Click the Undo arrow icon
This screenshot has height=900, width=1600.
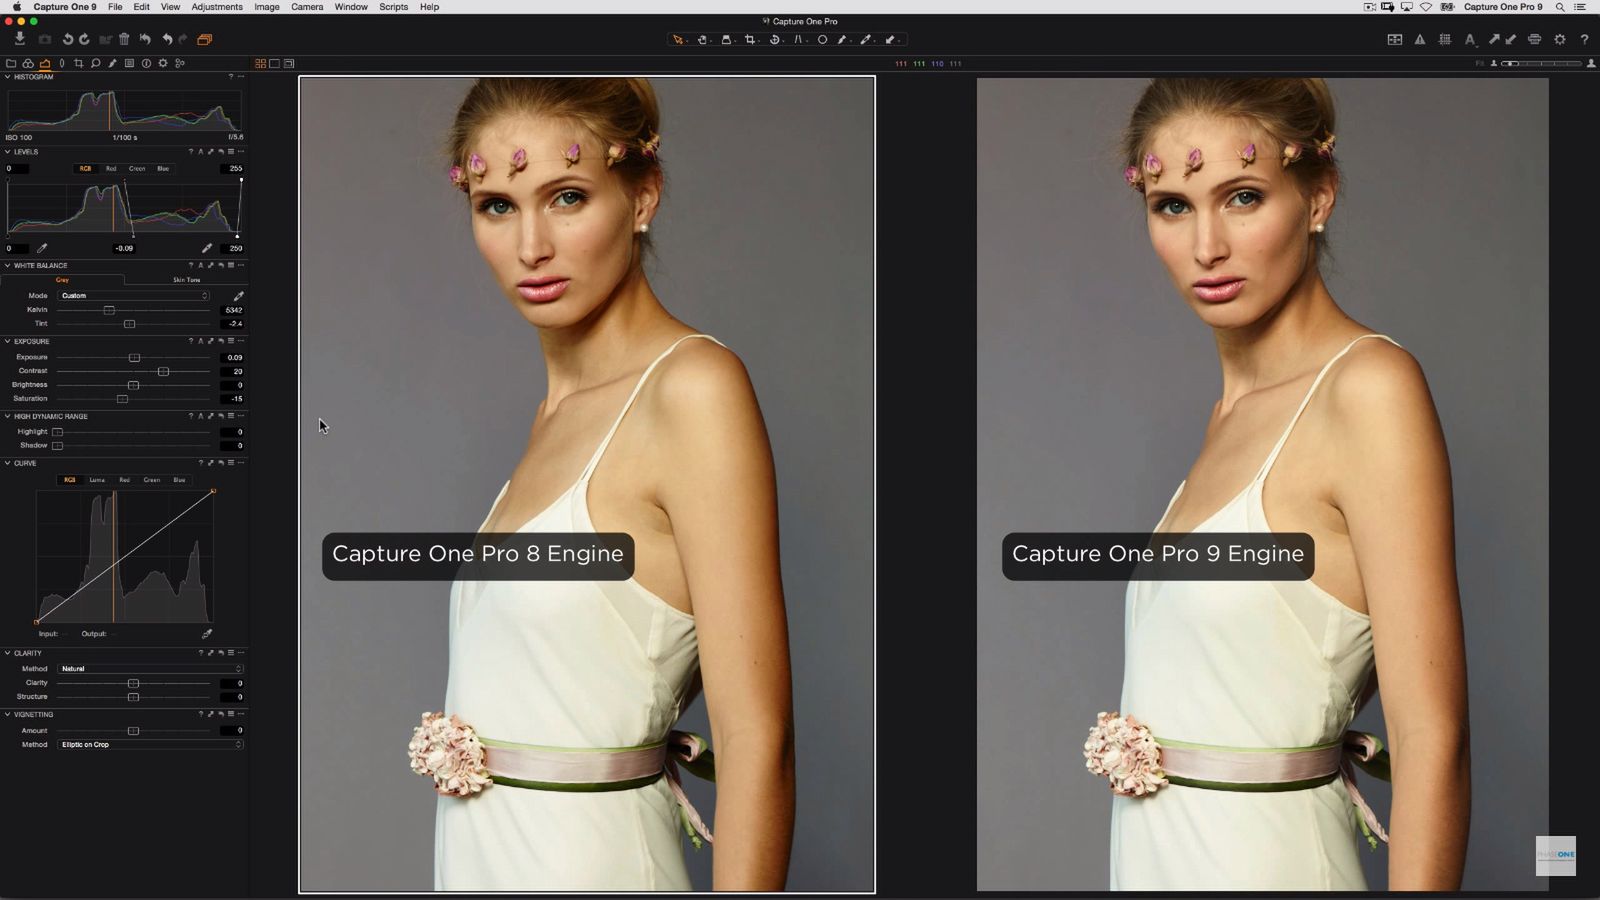point(167,39)
